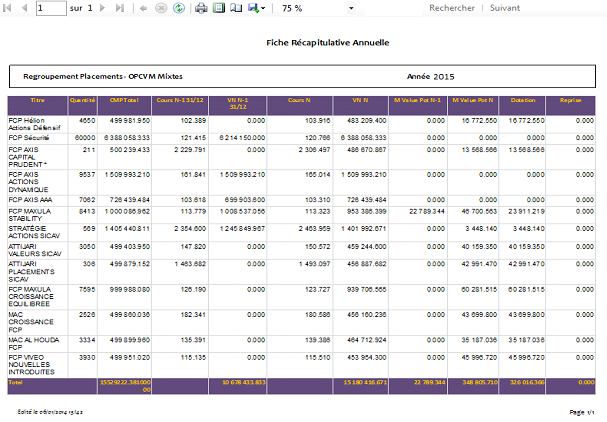Viewport: 607px width, 422px height.
Task: Refresh the report with green arrows icon
Action: pyautogui.click(x=179, y=8)
